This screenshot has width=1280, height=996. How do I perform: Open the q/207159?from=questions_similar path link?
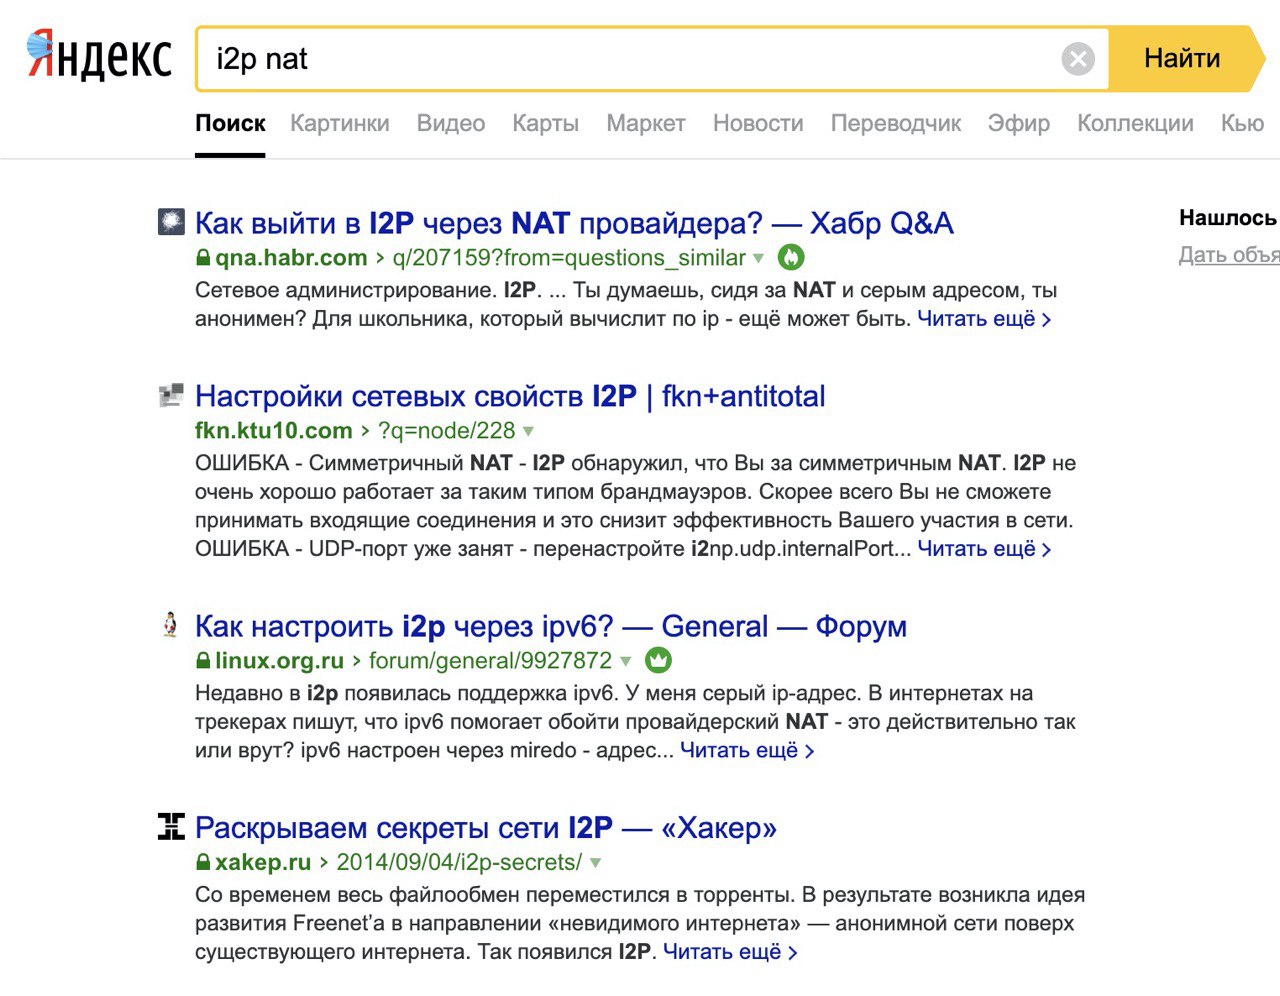point(569,258)
